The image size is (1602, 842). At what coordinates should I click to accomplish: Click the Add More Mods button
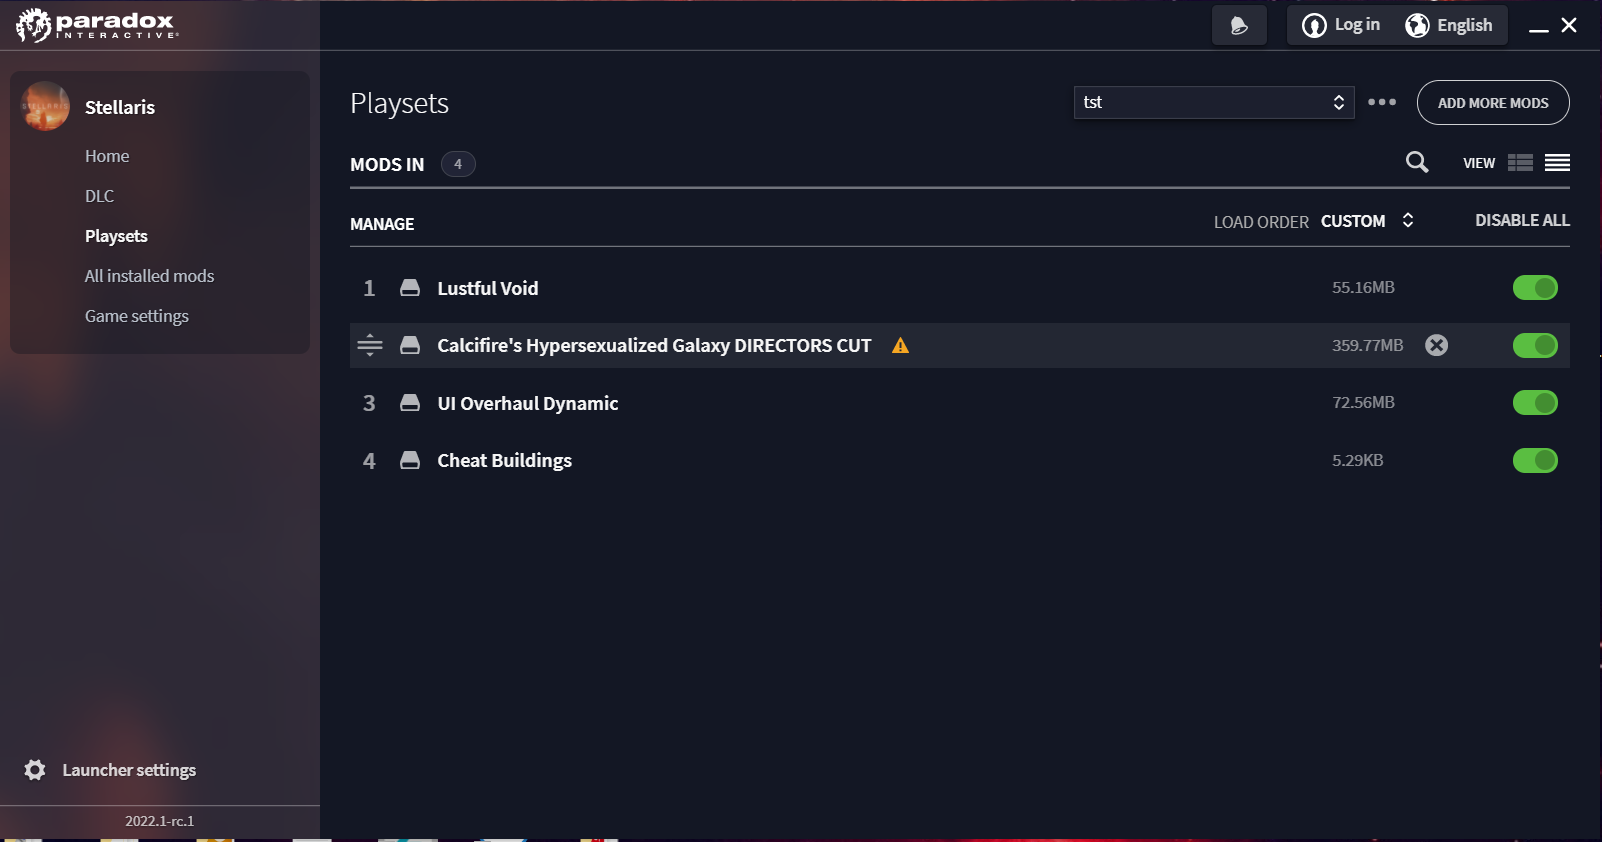pyautogui.click(x=1493, y=103)
